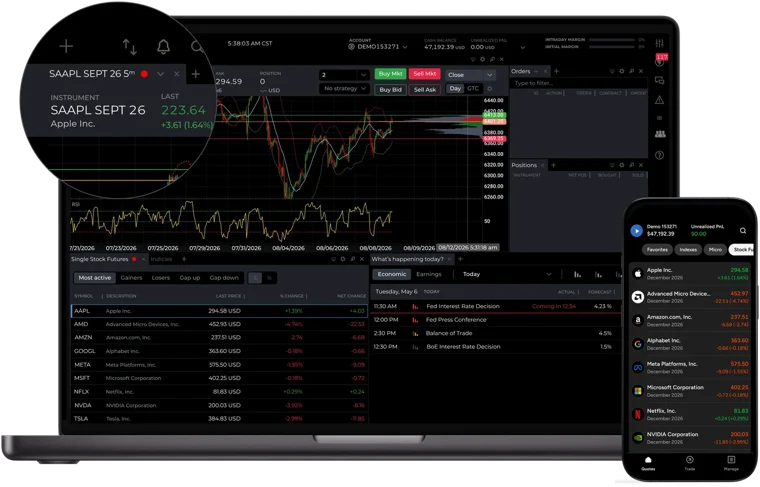Click first bar-chart importance filter icon

pyautogui.click(x=578, y=274)
